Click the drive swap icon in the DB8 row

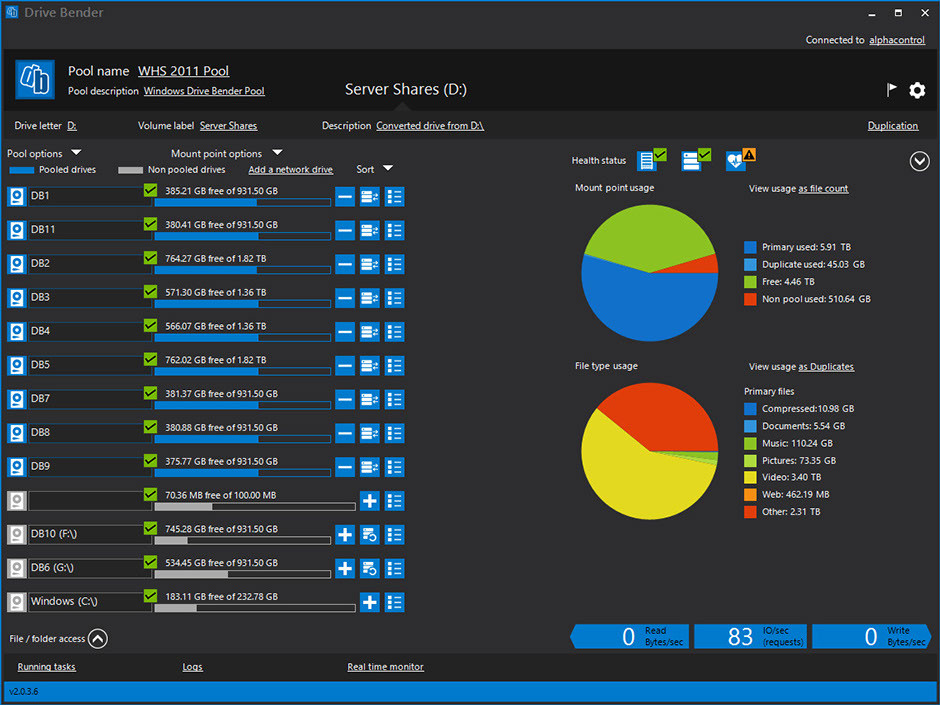370,433
